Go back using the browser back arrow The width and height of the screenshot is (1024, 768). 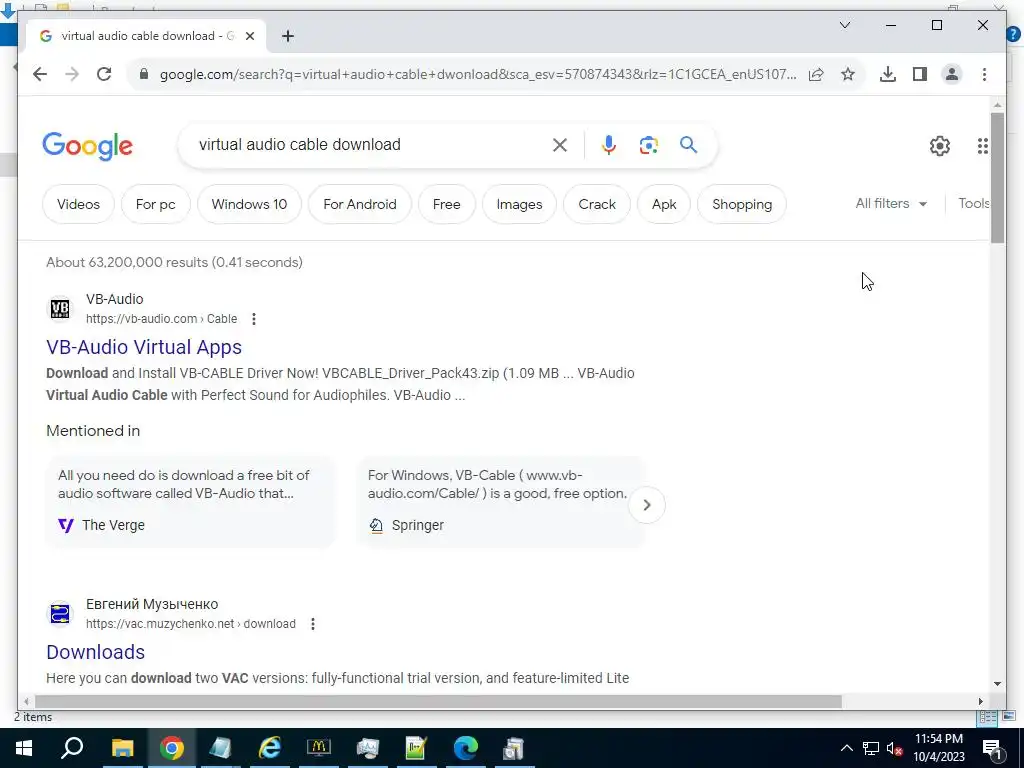pos(40,74)
